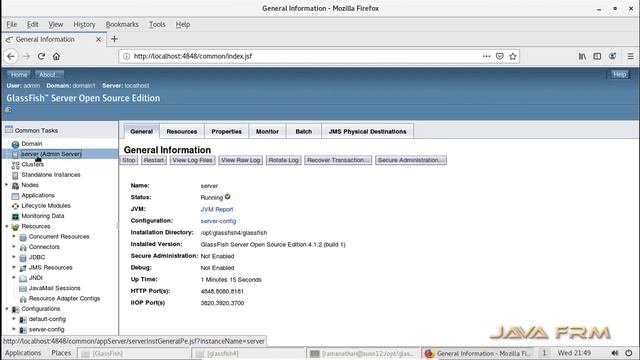
Task: Open the Batch tab
Action: point(304,131)
